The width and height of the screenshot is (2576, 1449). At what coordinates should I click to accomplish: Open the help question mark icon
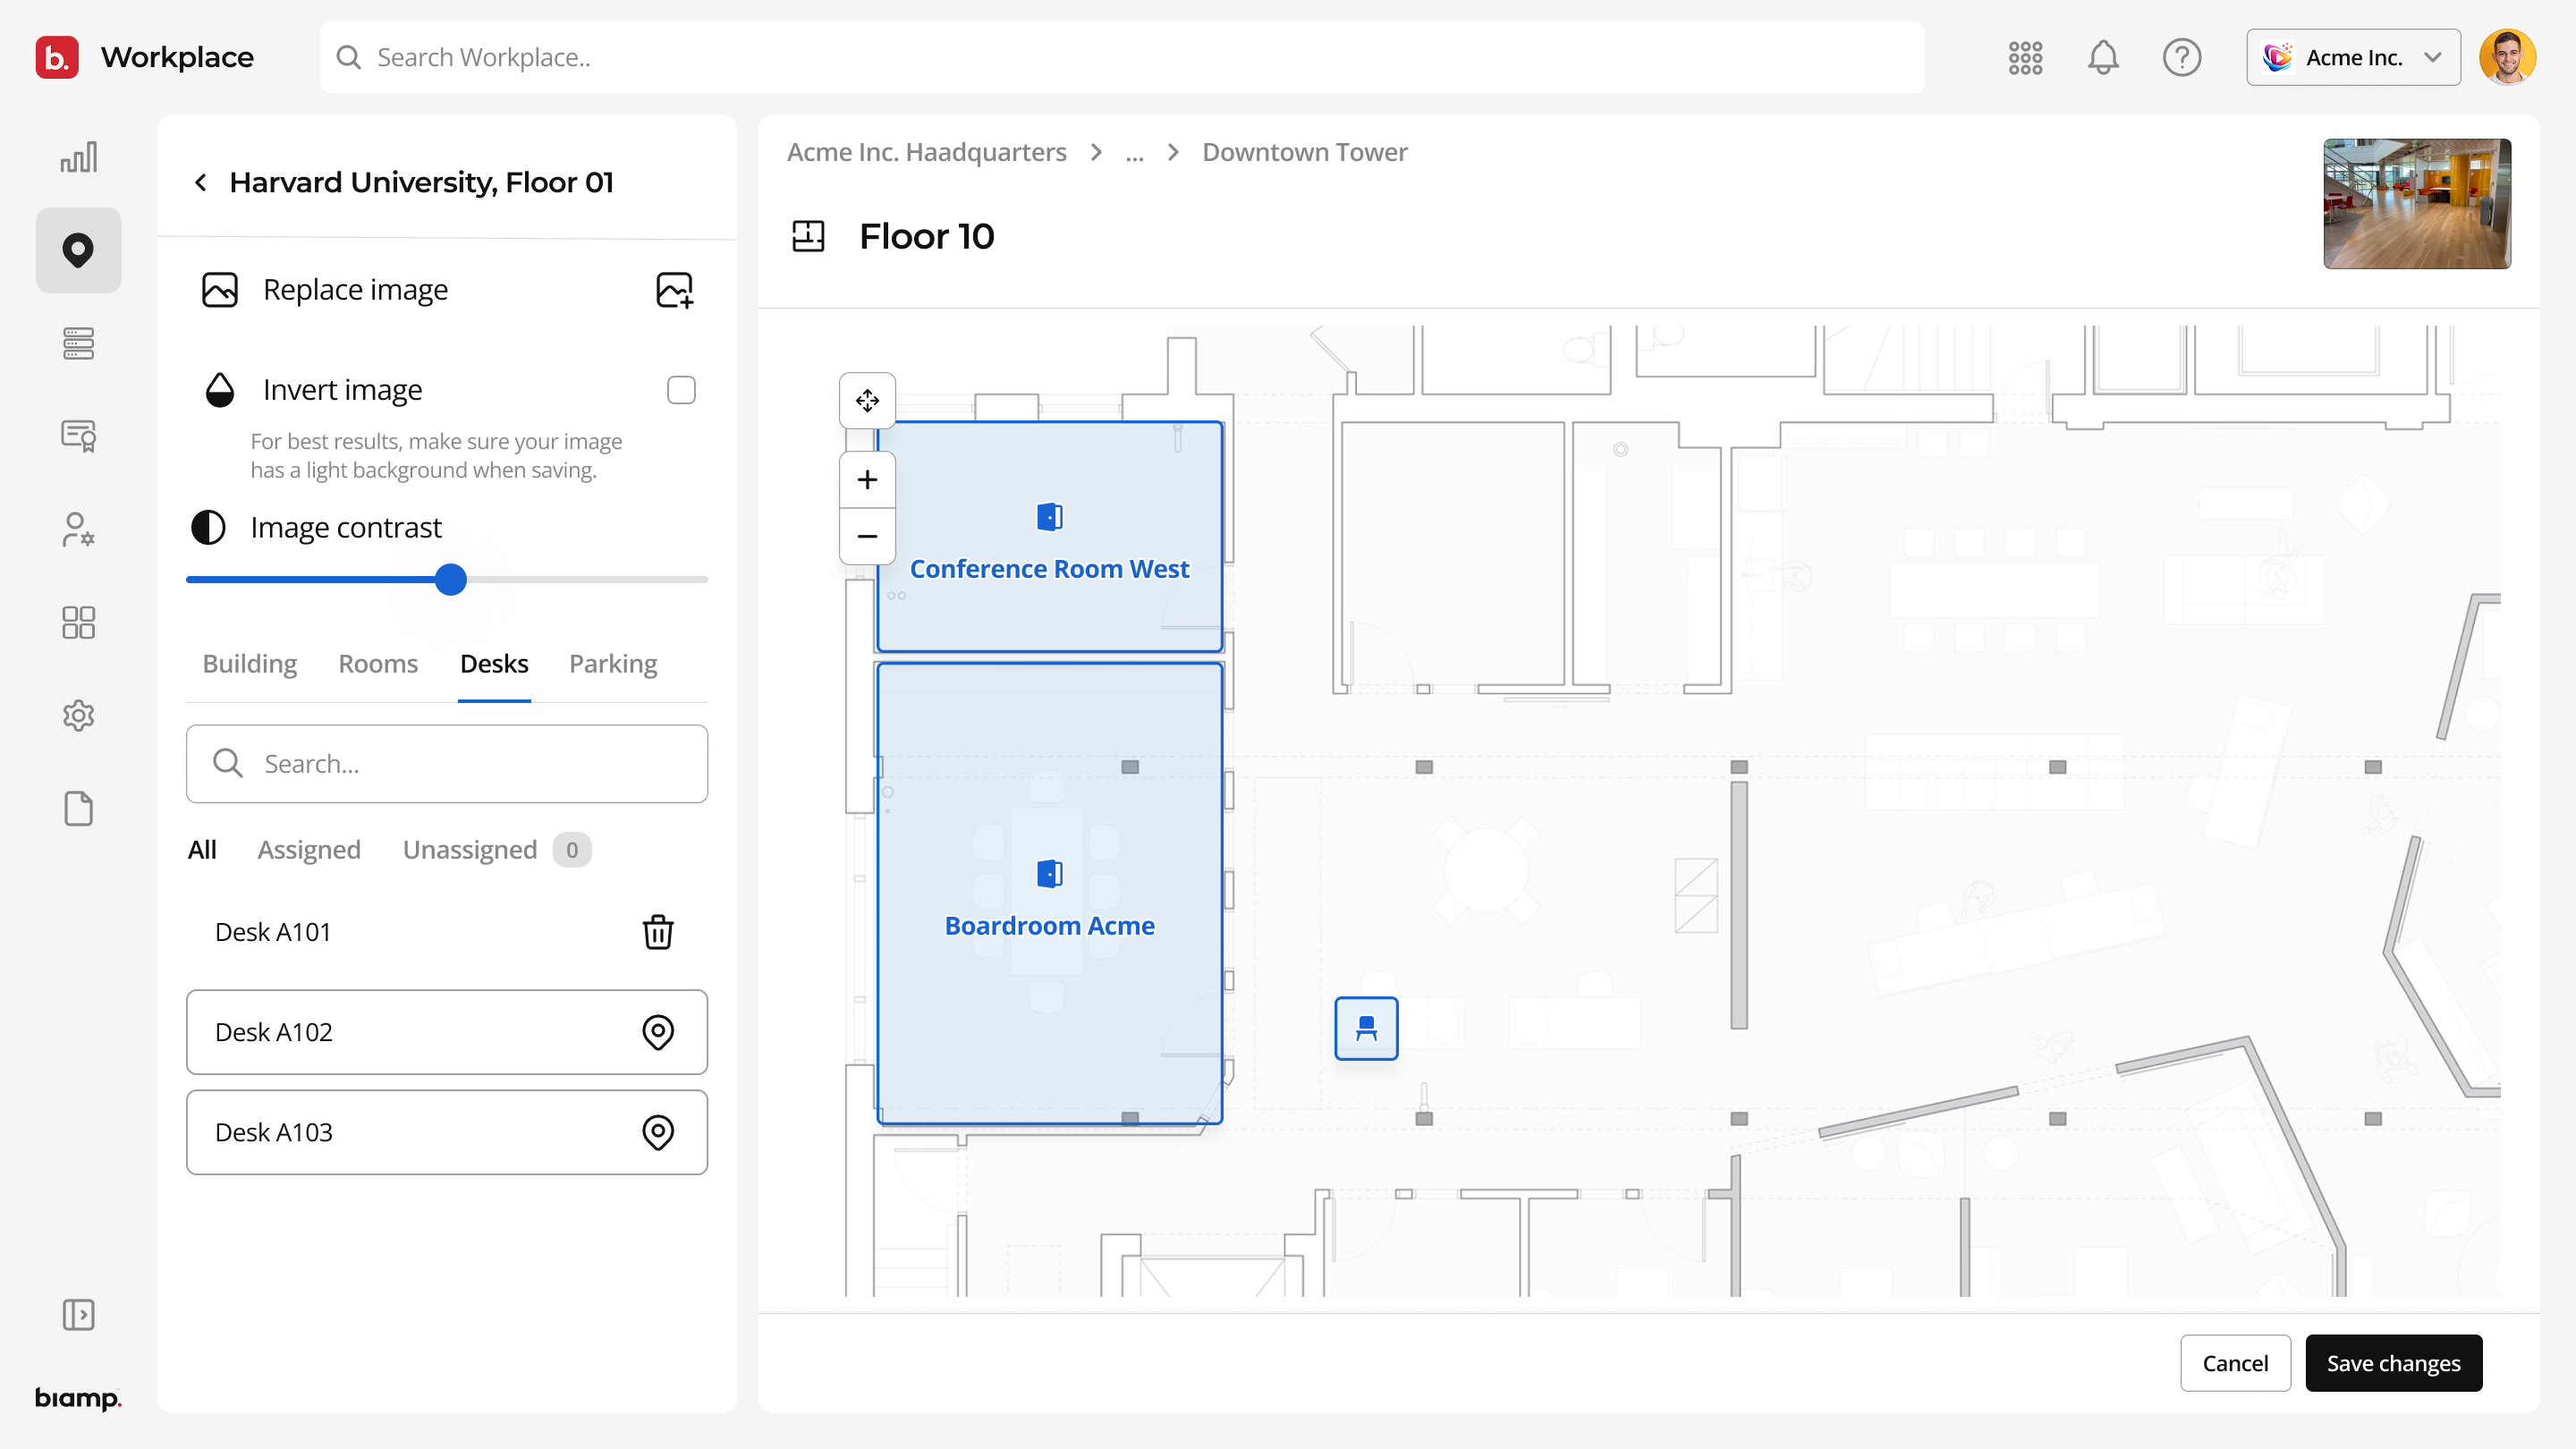(x=2181, y=57)
